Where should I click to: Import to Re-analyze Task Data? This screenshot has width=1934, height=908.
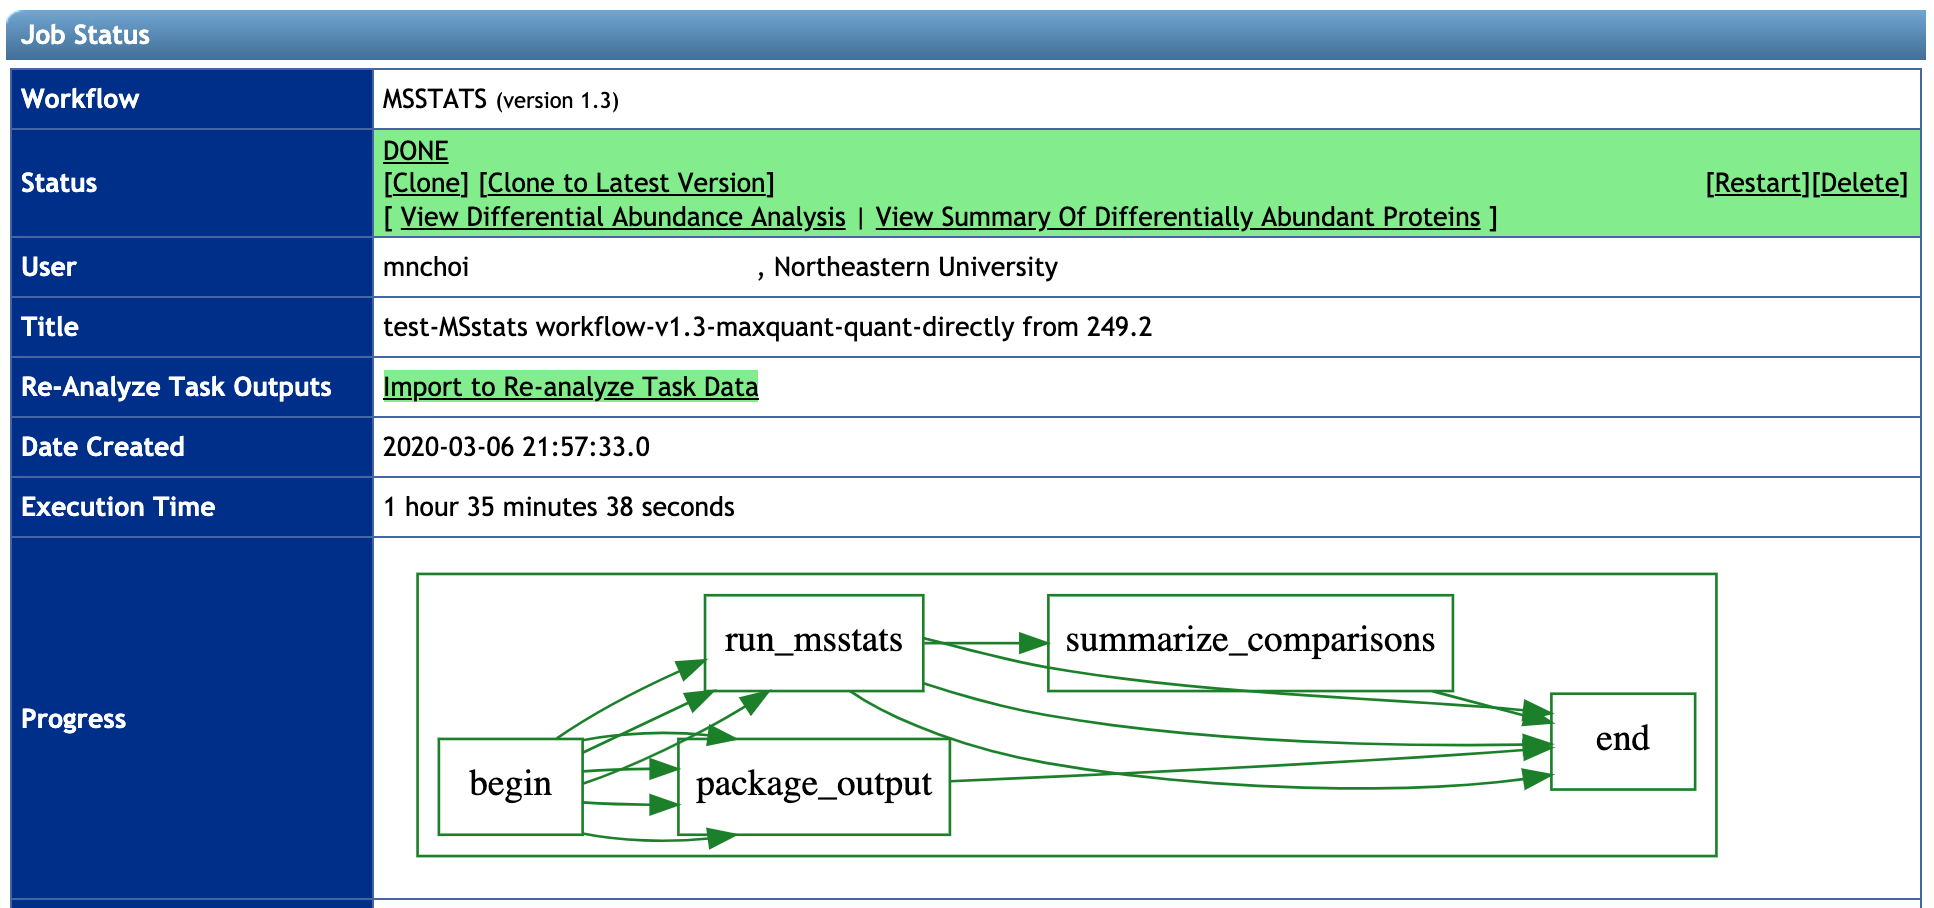pyautogui.click(x=570, y=387)
